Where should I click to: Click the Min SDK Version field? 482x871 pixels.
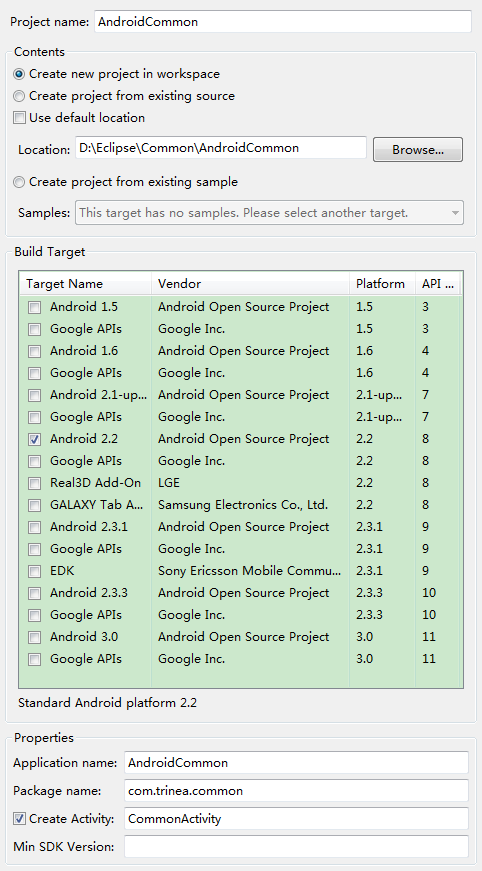point(297,847)
